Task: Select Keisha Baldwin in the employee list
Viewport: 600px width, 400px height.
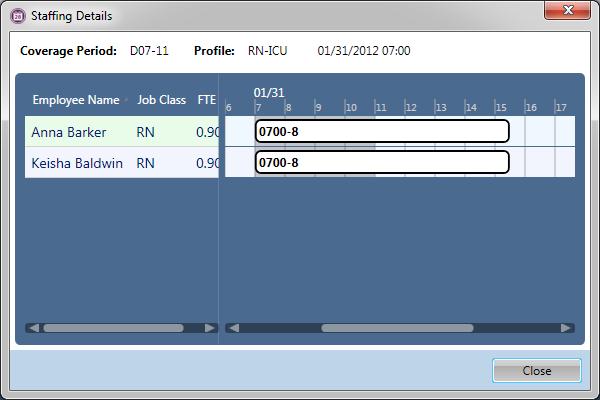Action: click(77, 162)
